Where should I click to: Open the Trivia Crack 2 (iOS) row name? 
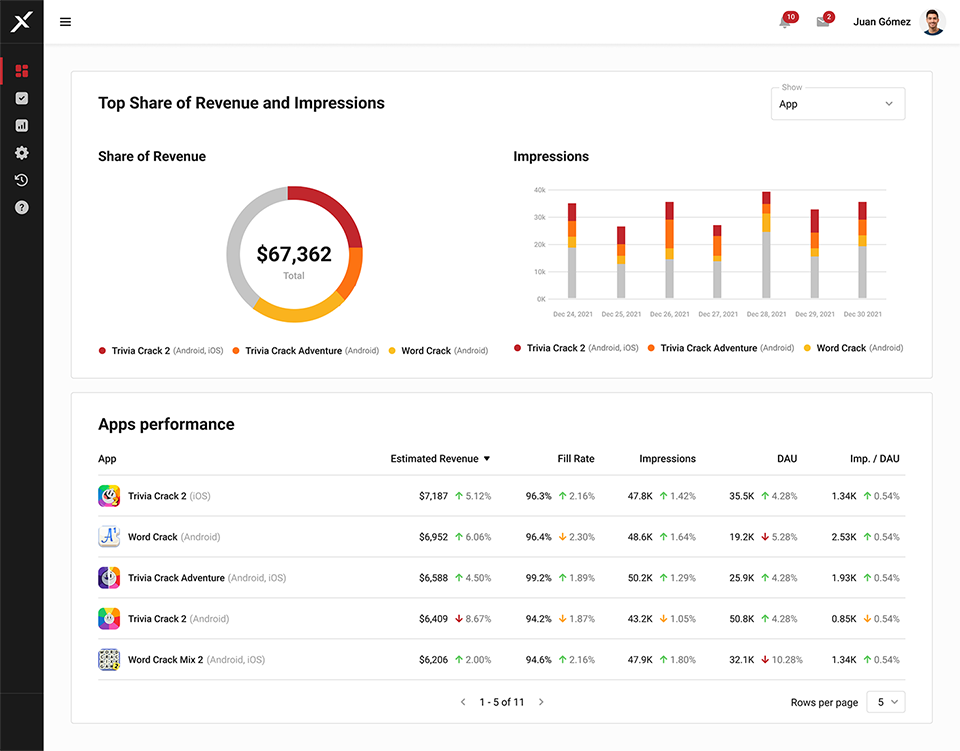169,496
